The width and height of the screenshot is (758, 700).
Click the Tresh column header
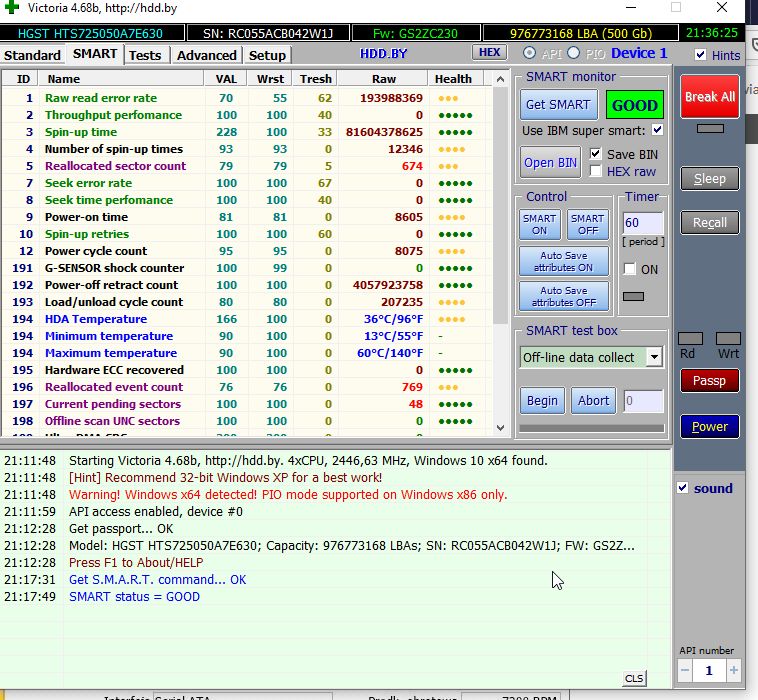coord(315,79)
